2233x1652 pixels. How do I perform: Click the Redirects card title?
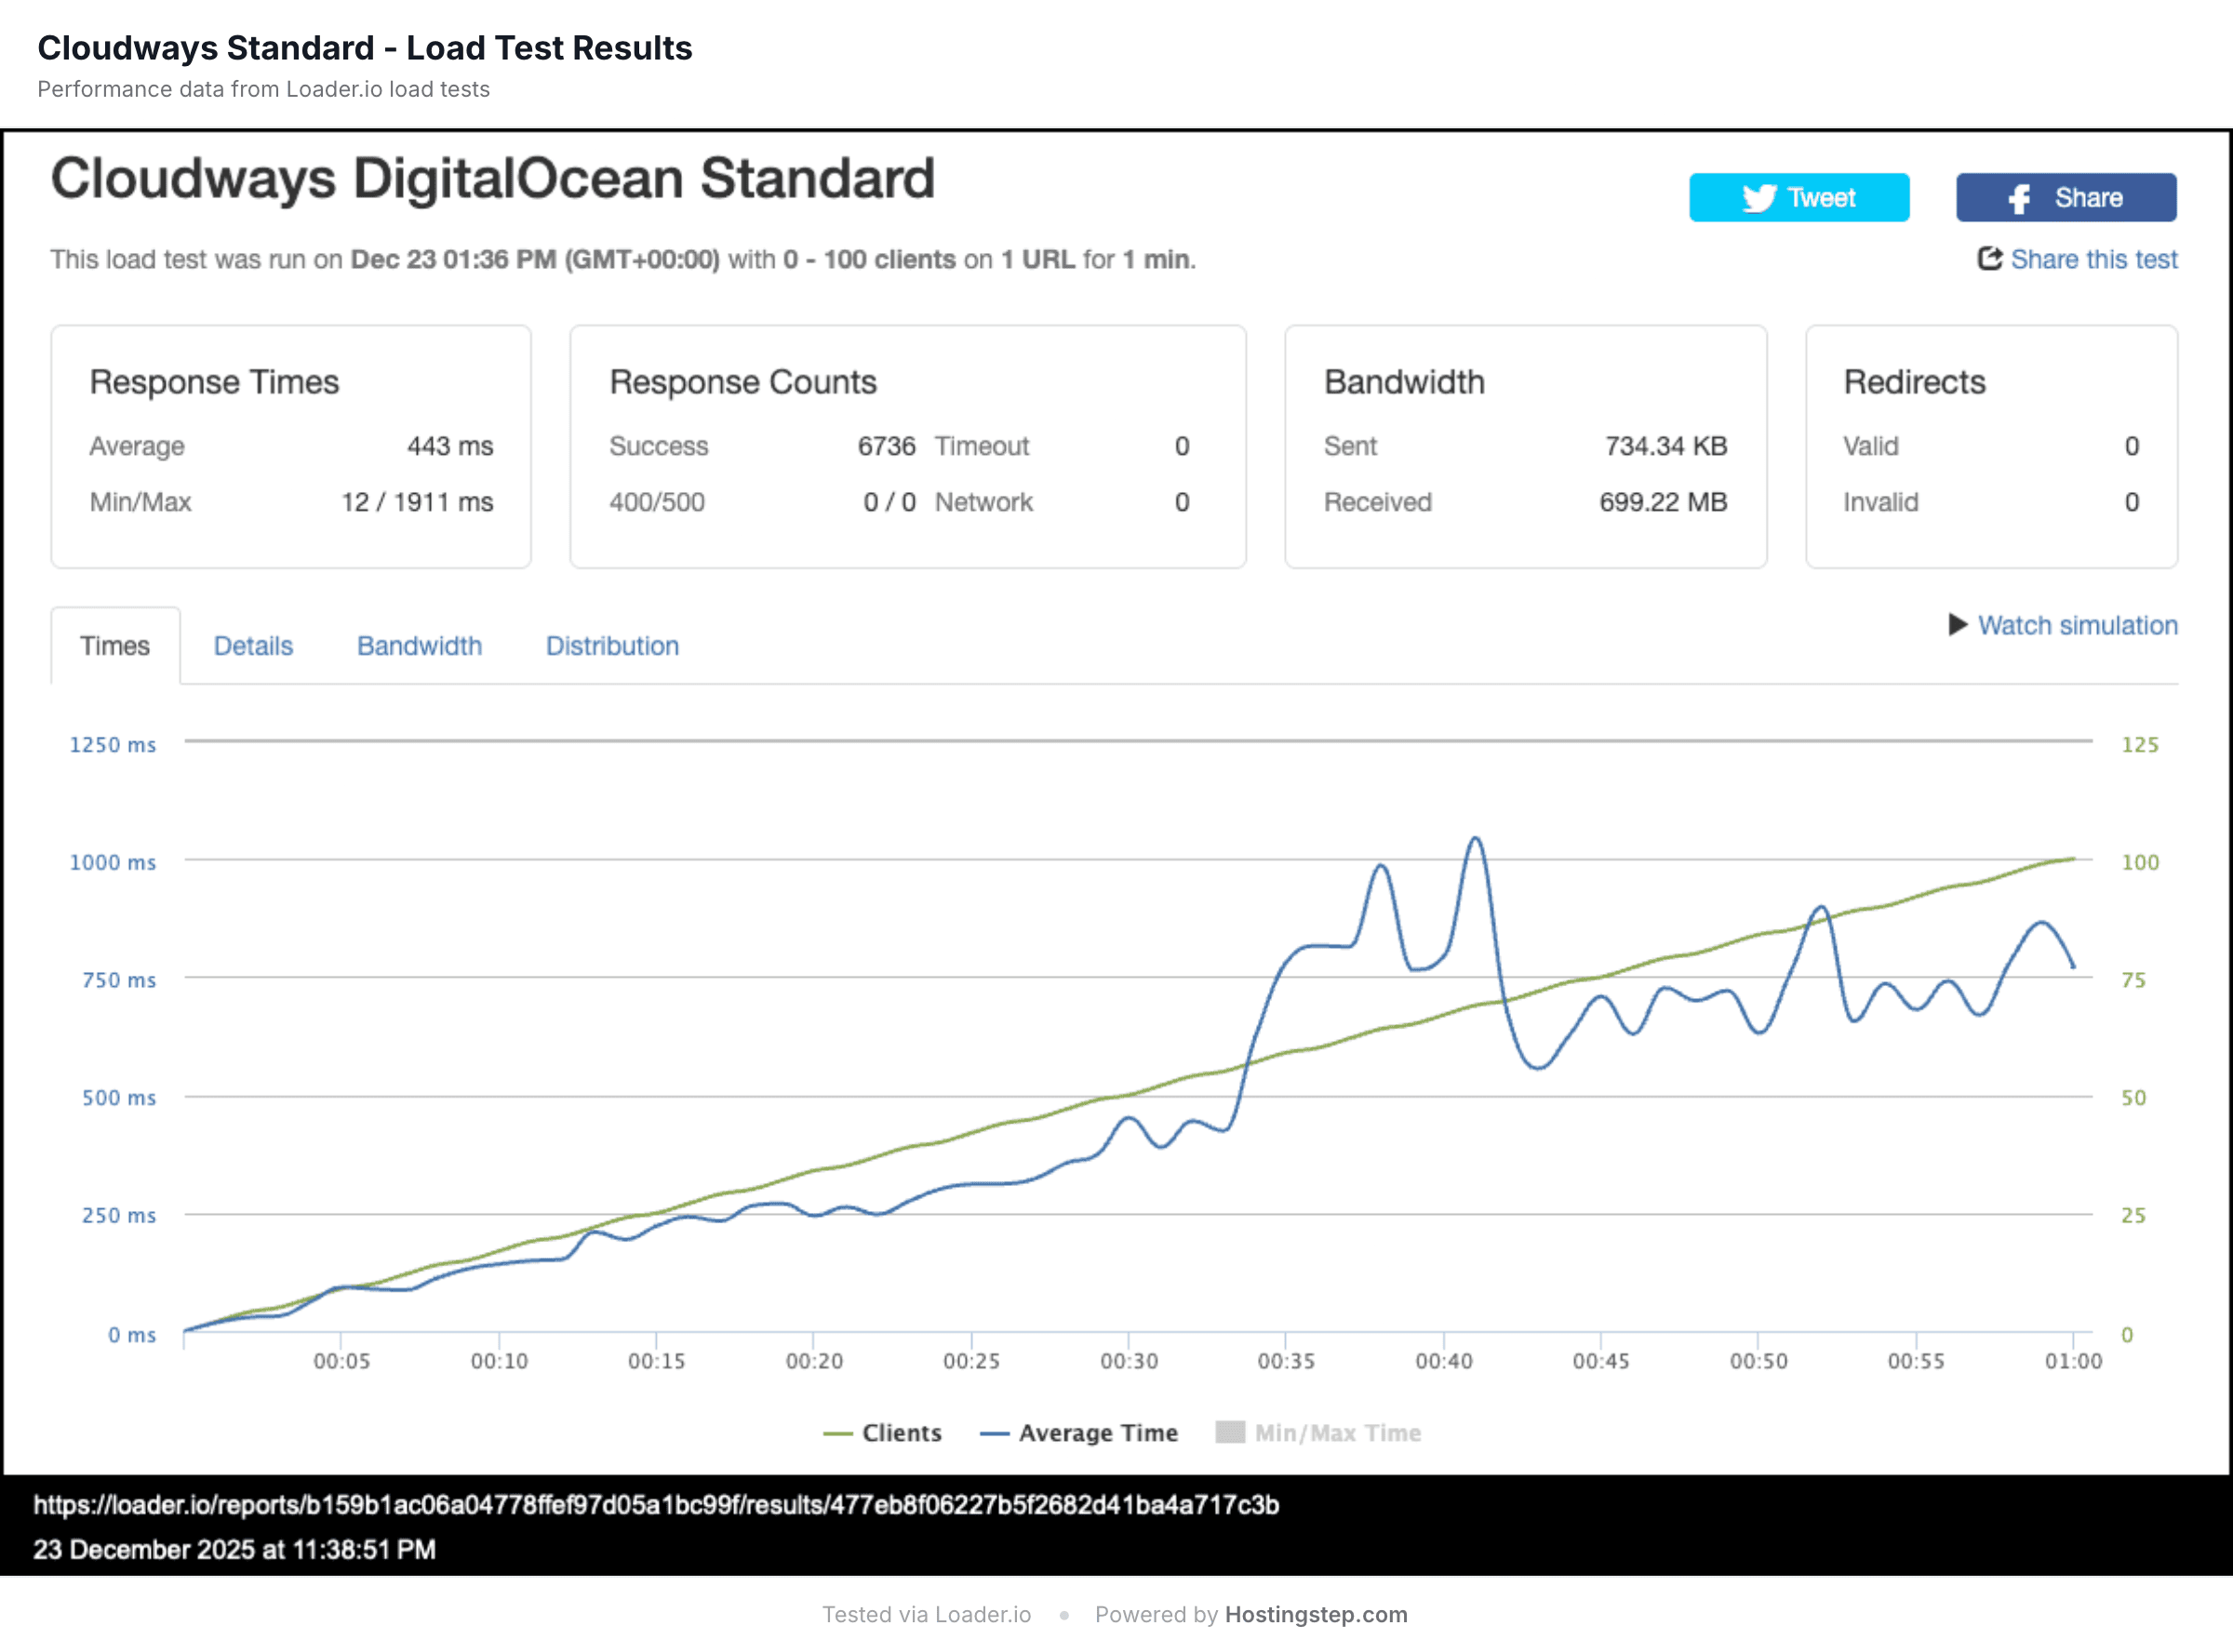(1914, 382)
